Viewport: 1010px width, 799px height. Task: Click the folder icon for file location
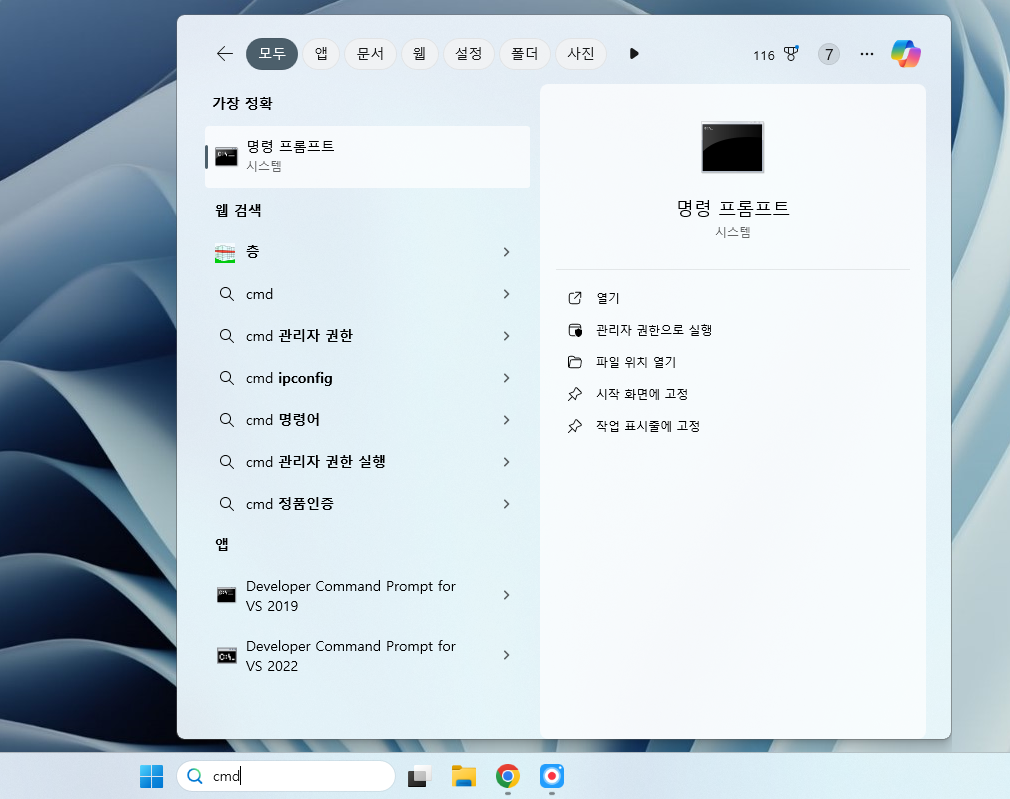[x=575, y=362]
